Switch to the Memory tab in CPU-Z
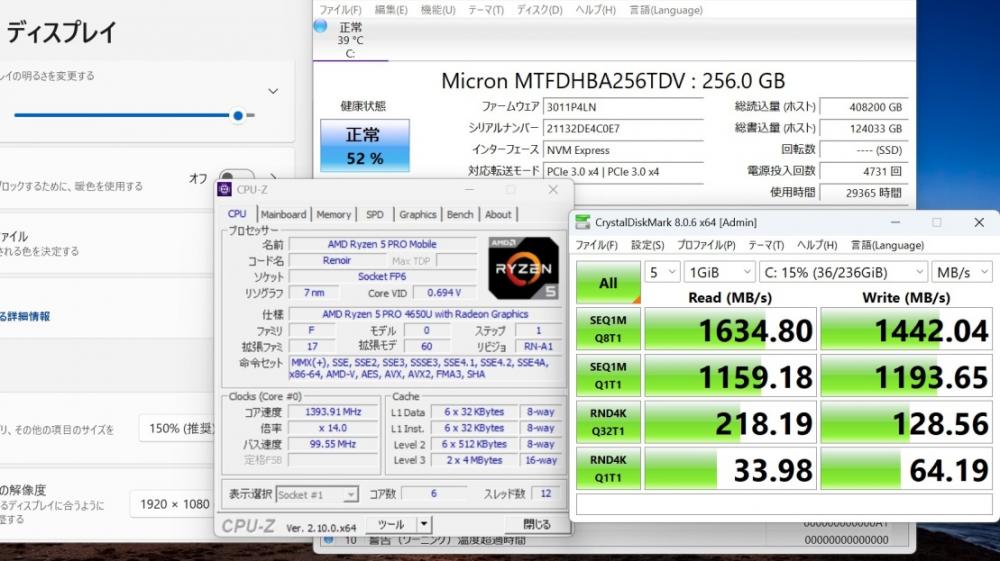1000x561 pixels. pos(334,214)
